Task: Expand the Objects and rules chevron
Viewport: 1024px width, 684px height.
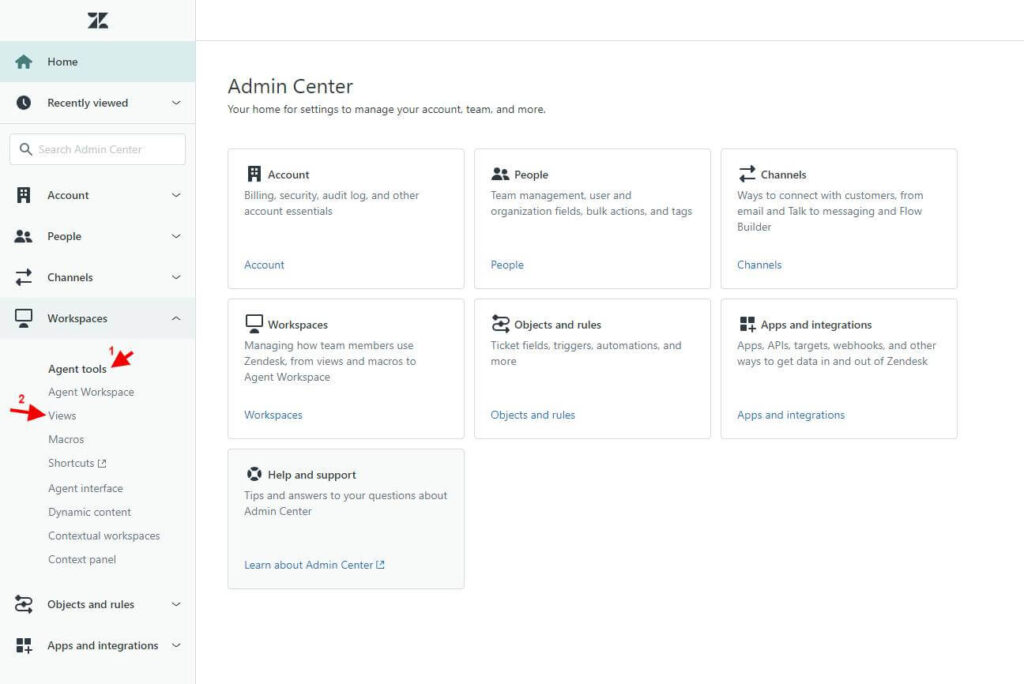Action: pyautogui.click(x=176, y=604)
